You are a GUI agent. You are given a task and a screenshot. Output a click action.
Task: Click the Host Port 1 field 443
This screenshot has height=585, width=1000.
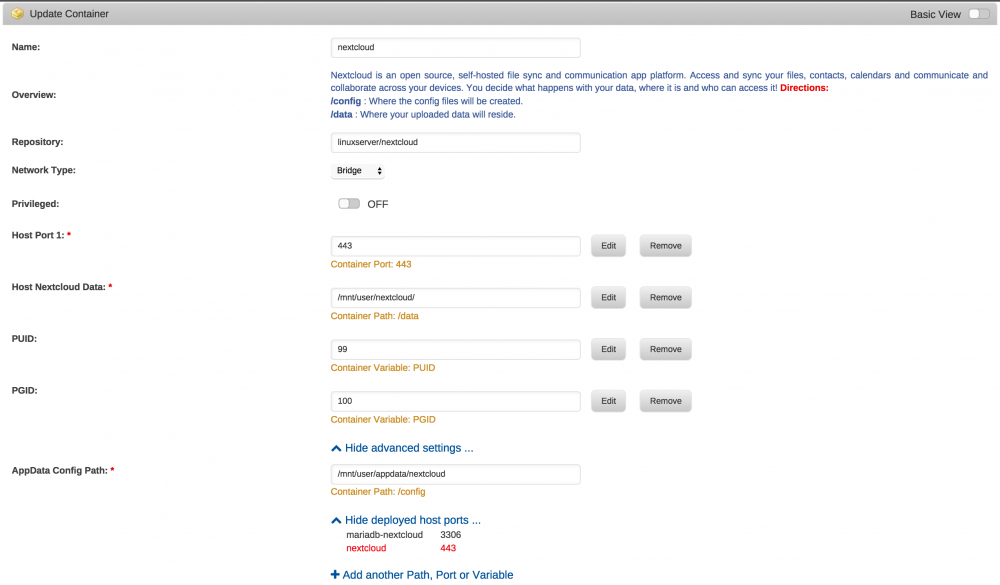[x=455, y=246]
